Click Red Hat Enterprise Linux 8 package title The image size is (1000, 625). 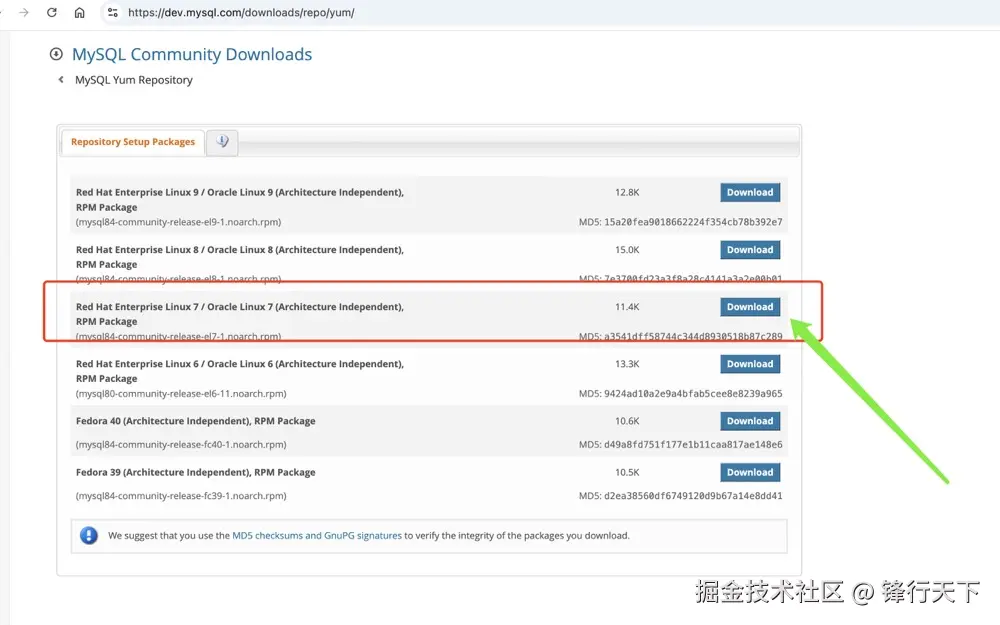[240, 257]
